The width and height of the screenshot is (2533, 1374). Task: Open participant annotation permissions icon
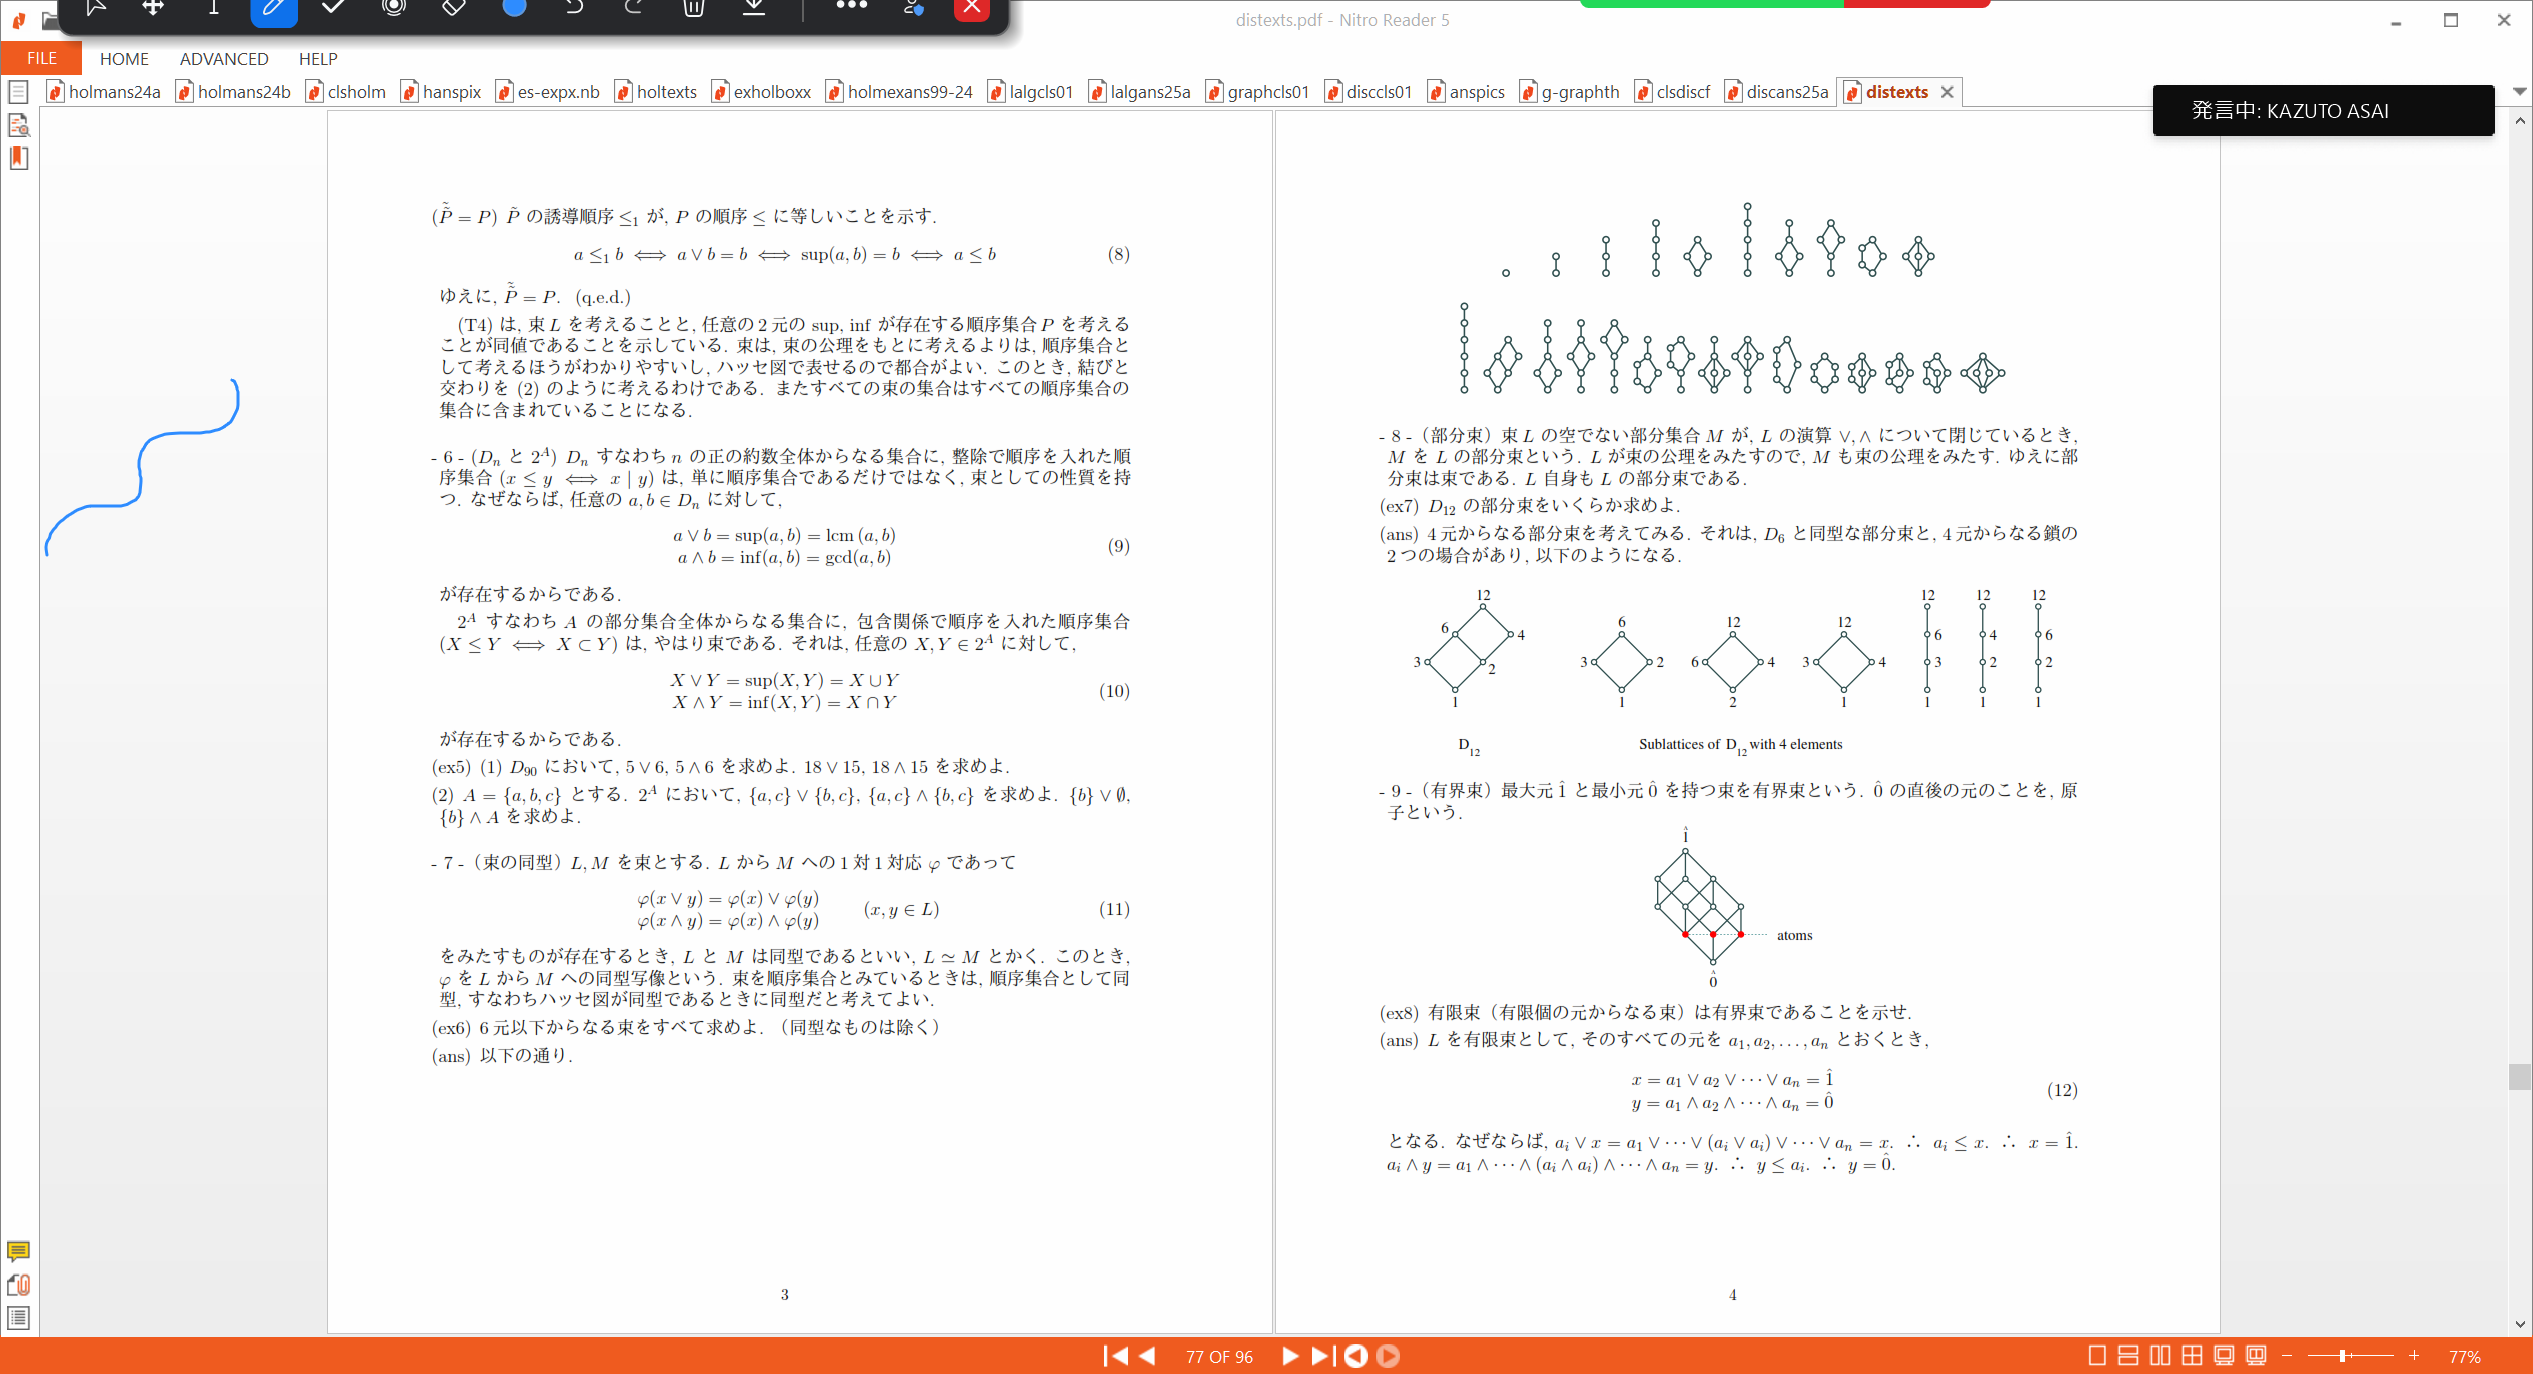click(x=913, y=8)
